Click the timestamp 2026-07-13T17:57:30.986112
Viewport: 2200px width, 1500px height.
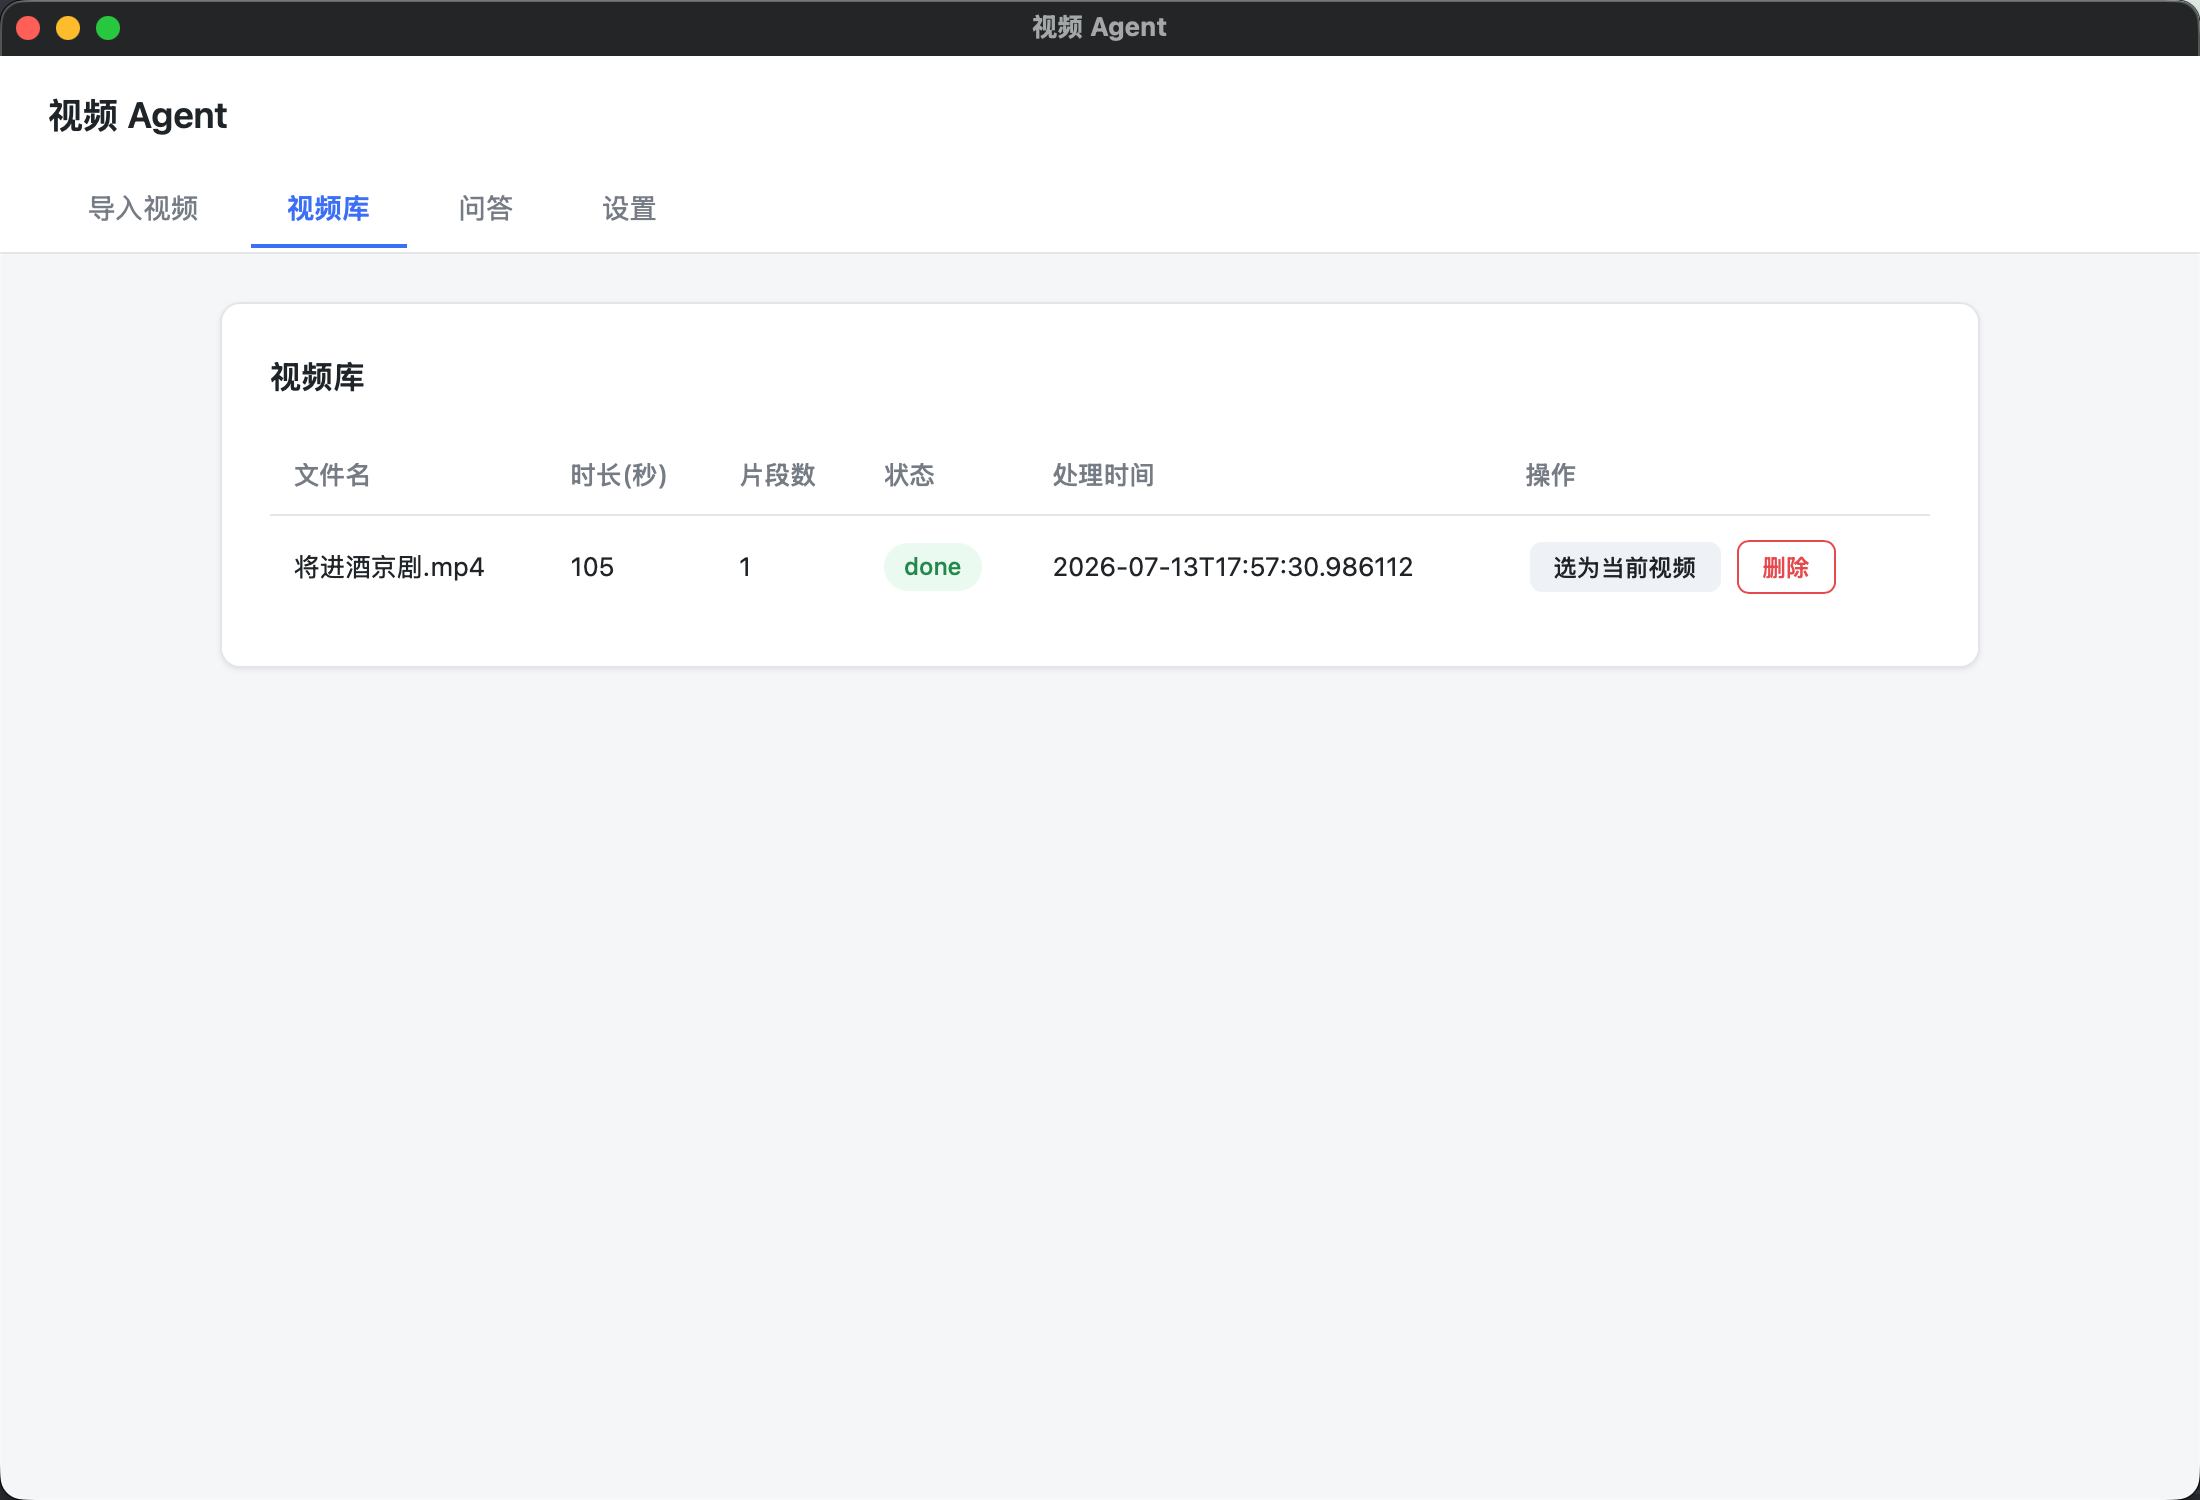(x=1233, y=567)
